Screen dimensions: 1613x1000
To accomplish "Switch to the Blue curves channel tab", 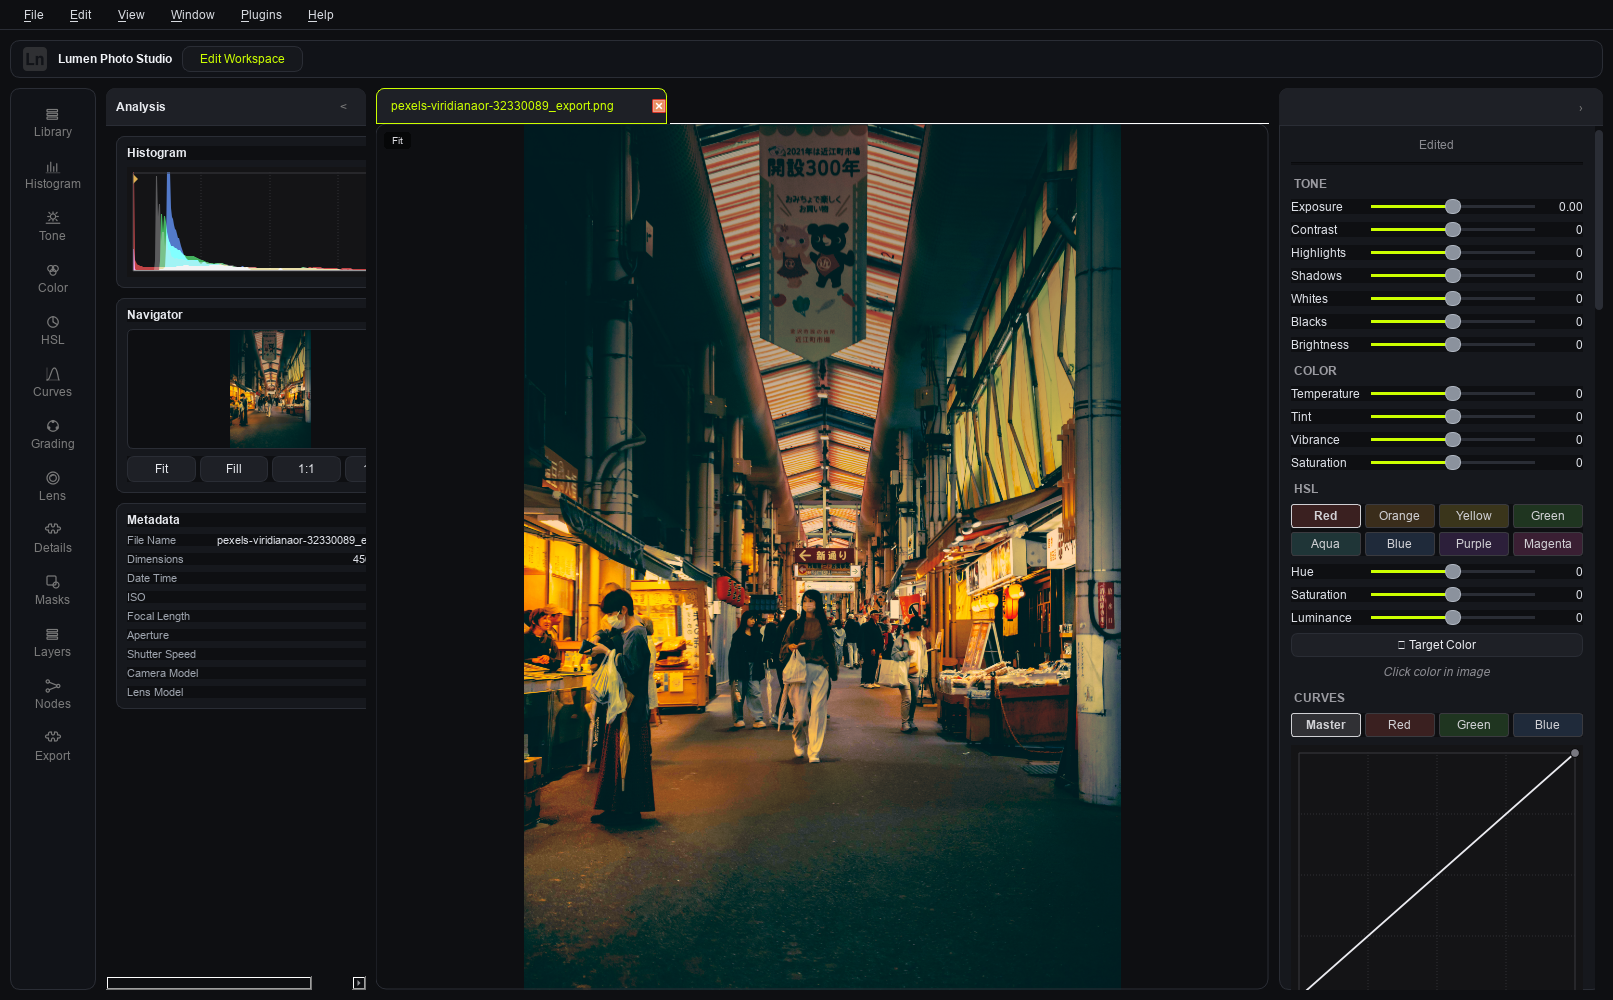I will tap(1547, 725).
